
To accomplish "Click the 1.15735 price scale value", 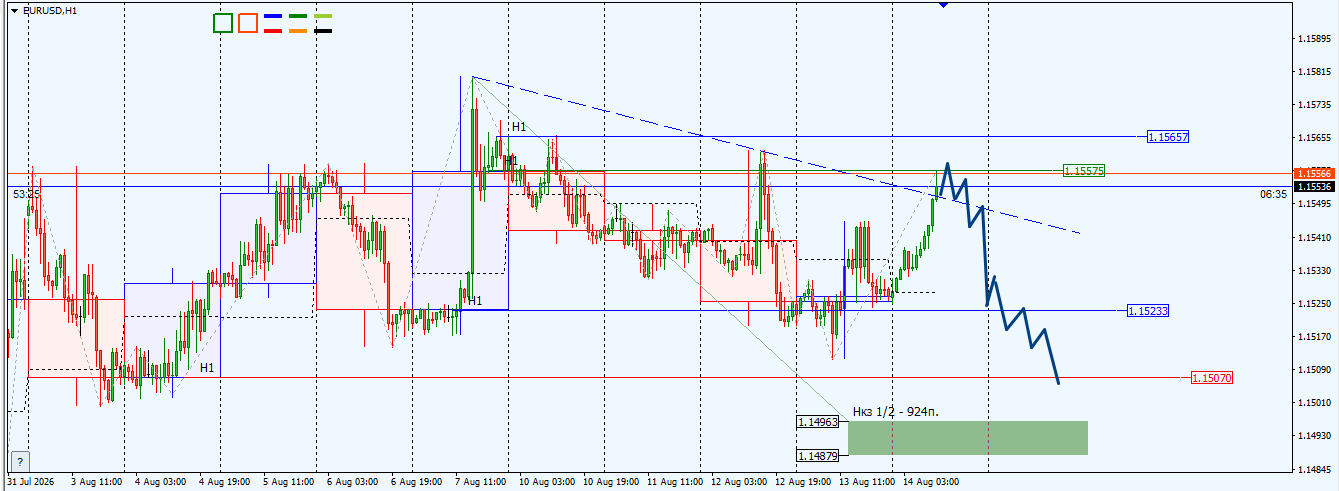I will (1314, 105).
